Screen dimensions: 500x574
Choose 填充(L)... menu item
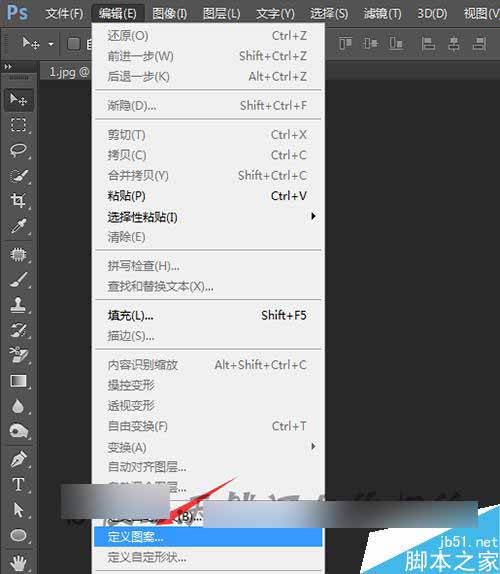pyautogui.click(x=208, y=315)
